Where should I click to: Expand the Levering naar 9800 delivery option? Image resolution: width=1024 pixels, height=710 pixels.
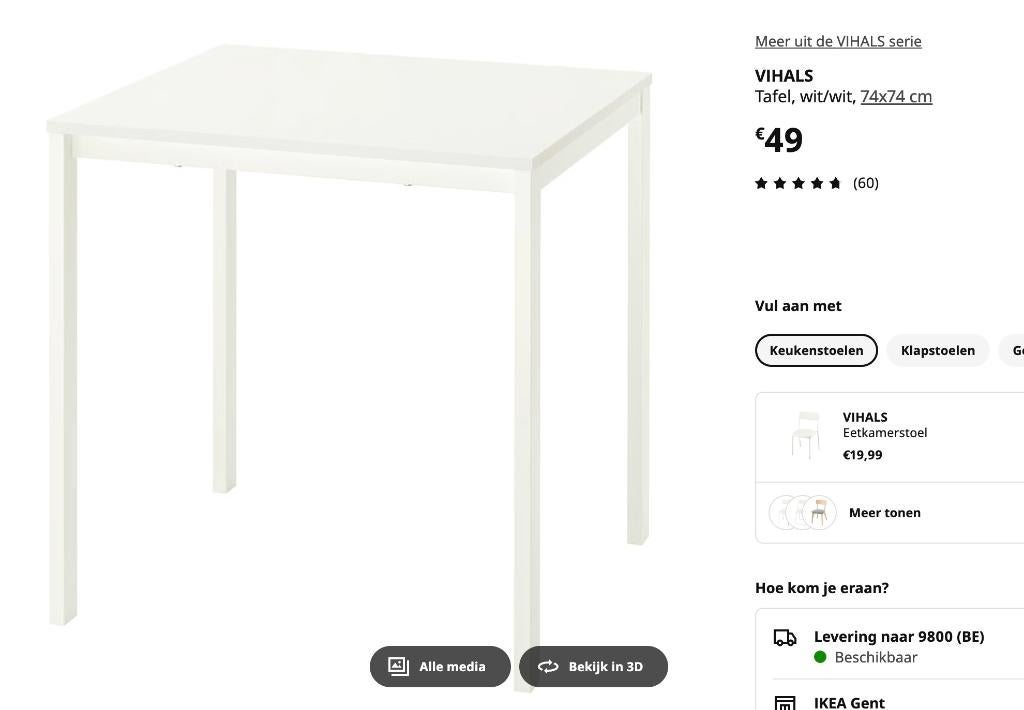[x=898, y=636]
